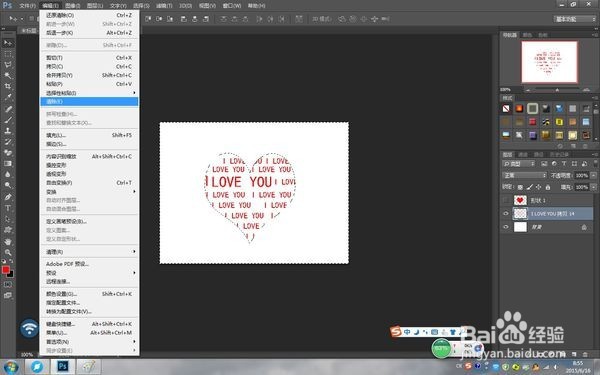Screen dimensions: 600x375
Task: Click the black background color swatch
Action: click(11, 275)
